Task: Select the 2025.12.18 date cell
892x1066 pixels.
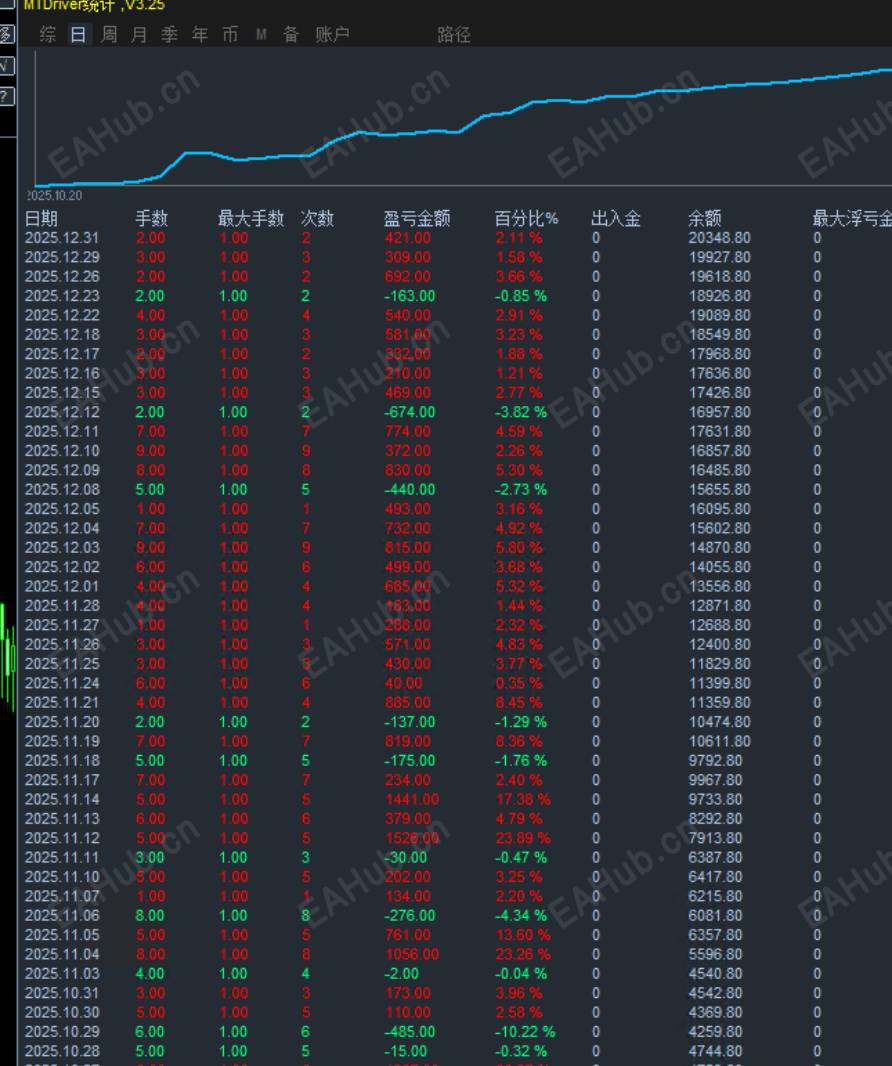Action: [x=62, y=334]
